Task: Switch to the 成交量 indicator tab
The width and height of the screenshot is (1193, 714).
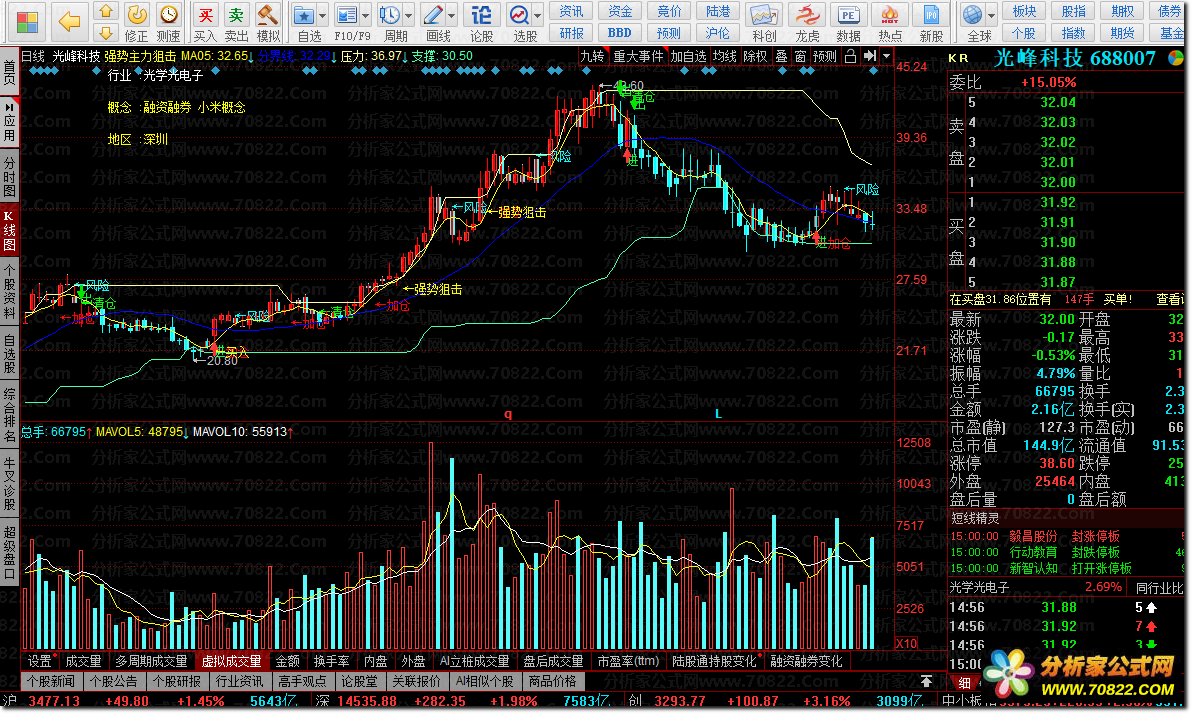Action: tap(83, 661)
